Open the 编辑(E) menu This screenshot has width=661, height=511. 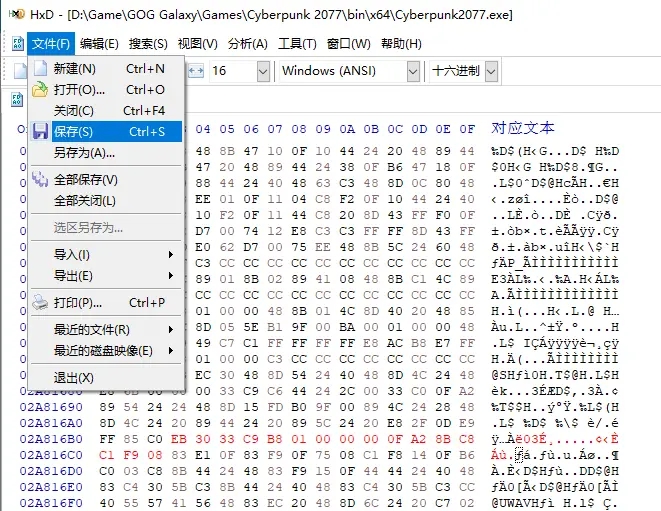pos(99,43)
